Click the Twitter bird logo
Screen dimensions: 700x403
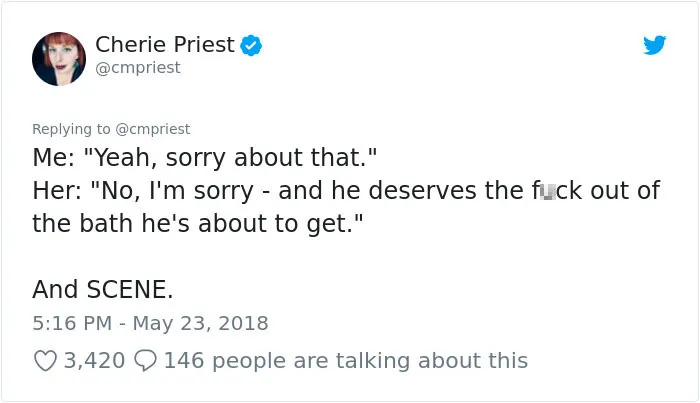[x=654, y=45]
